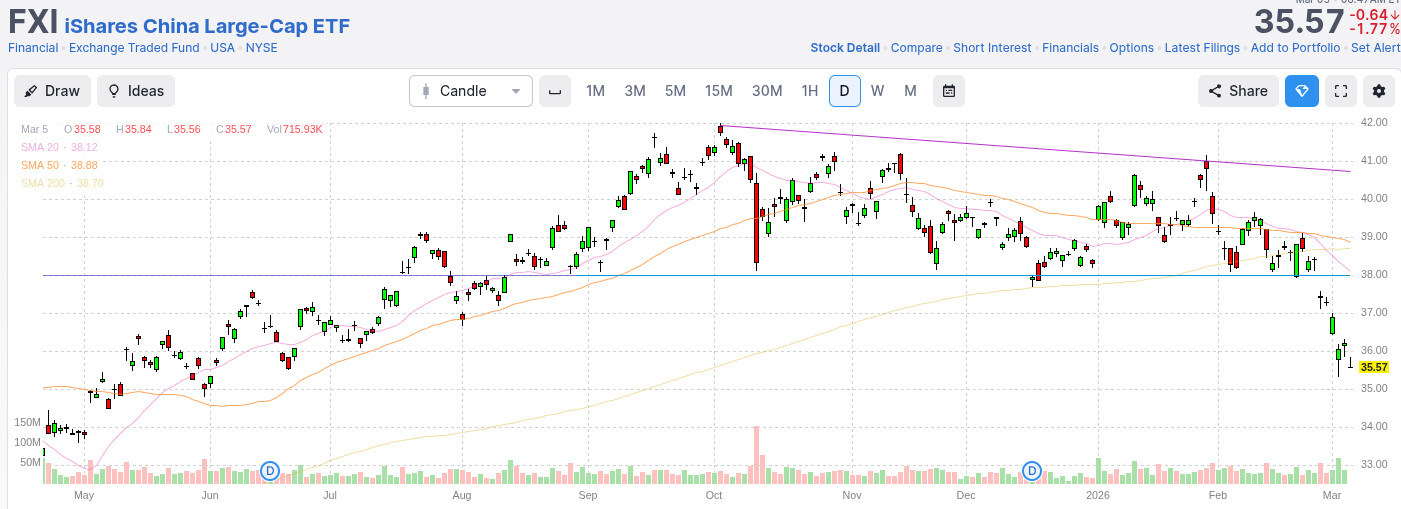Open chart settings gear

(1379, 91)
